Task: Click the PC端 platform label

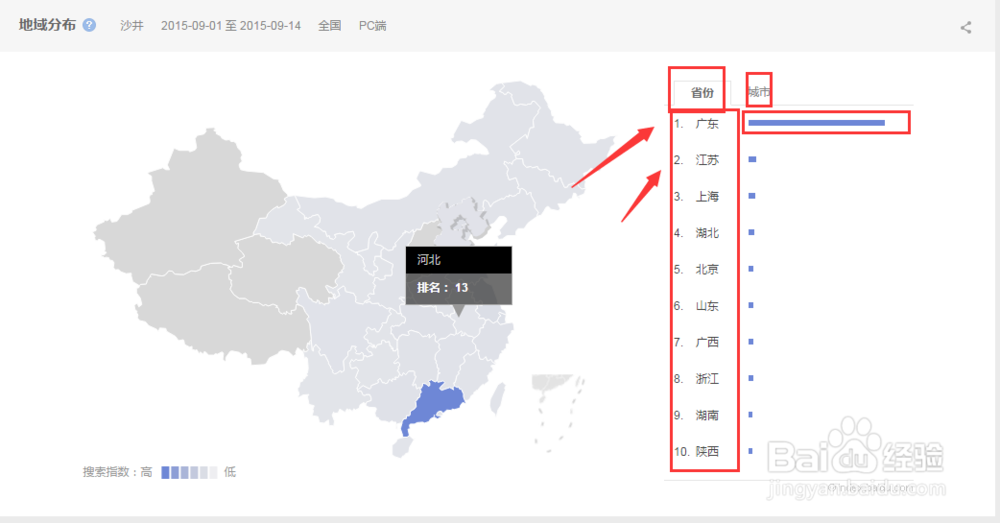Action: click(372, 26)
